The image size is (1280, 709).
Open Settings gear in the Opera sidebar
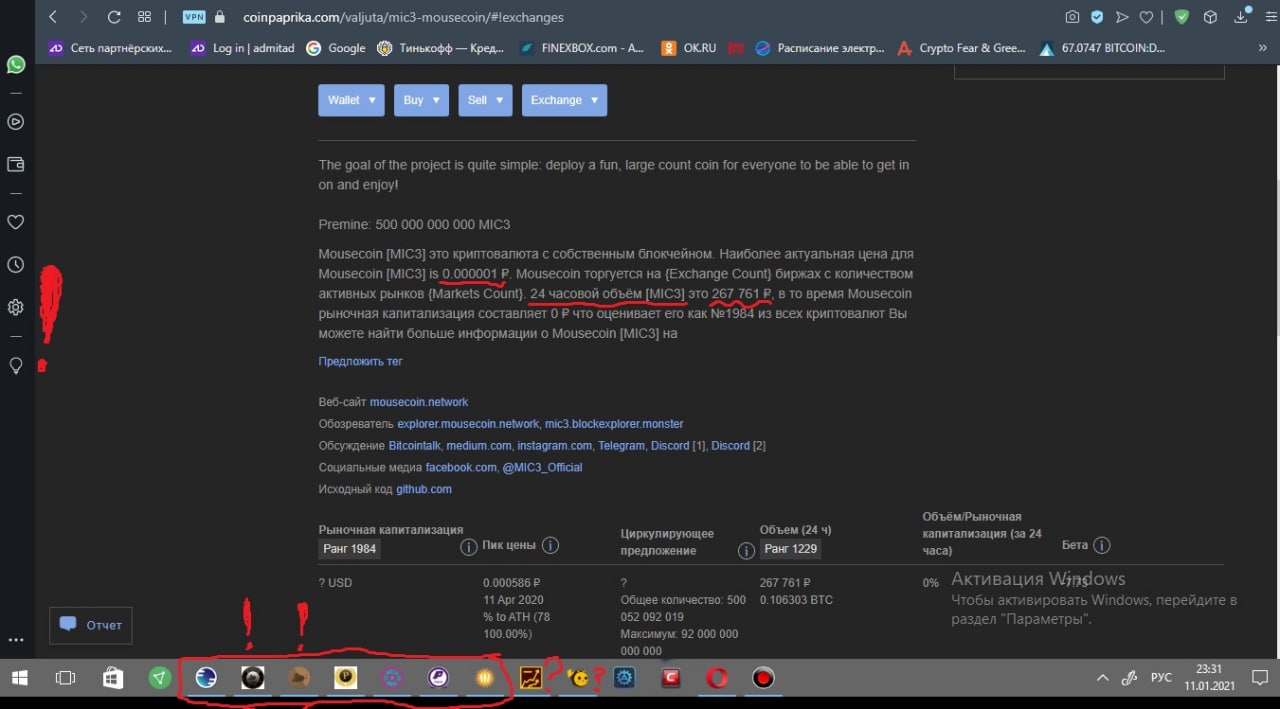point(16,308)
